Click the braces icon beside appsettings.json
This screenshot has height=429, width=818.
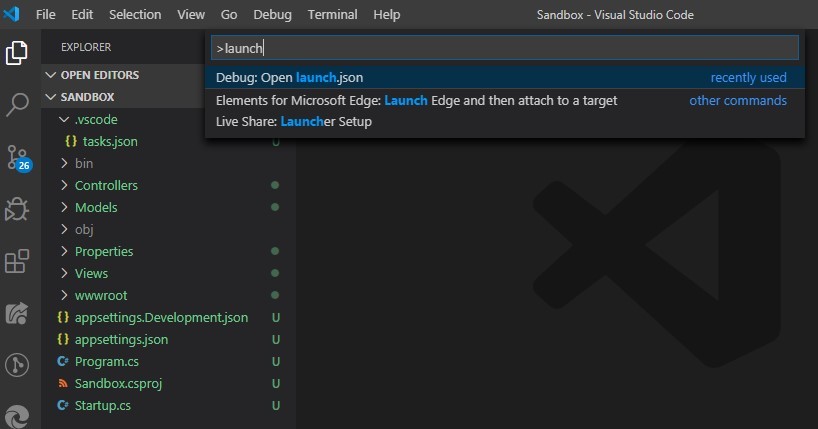click(x=63, y=339)
